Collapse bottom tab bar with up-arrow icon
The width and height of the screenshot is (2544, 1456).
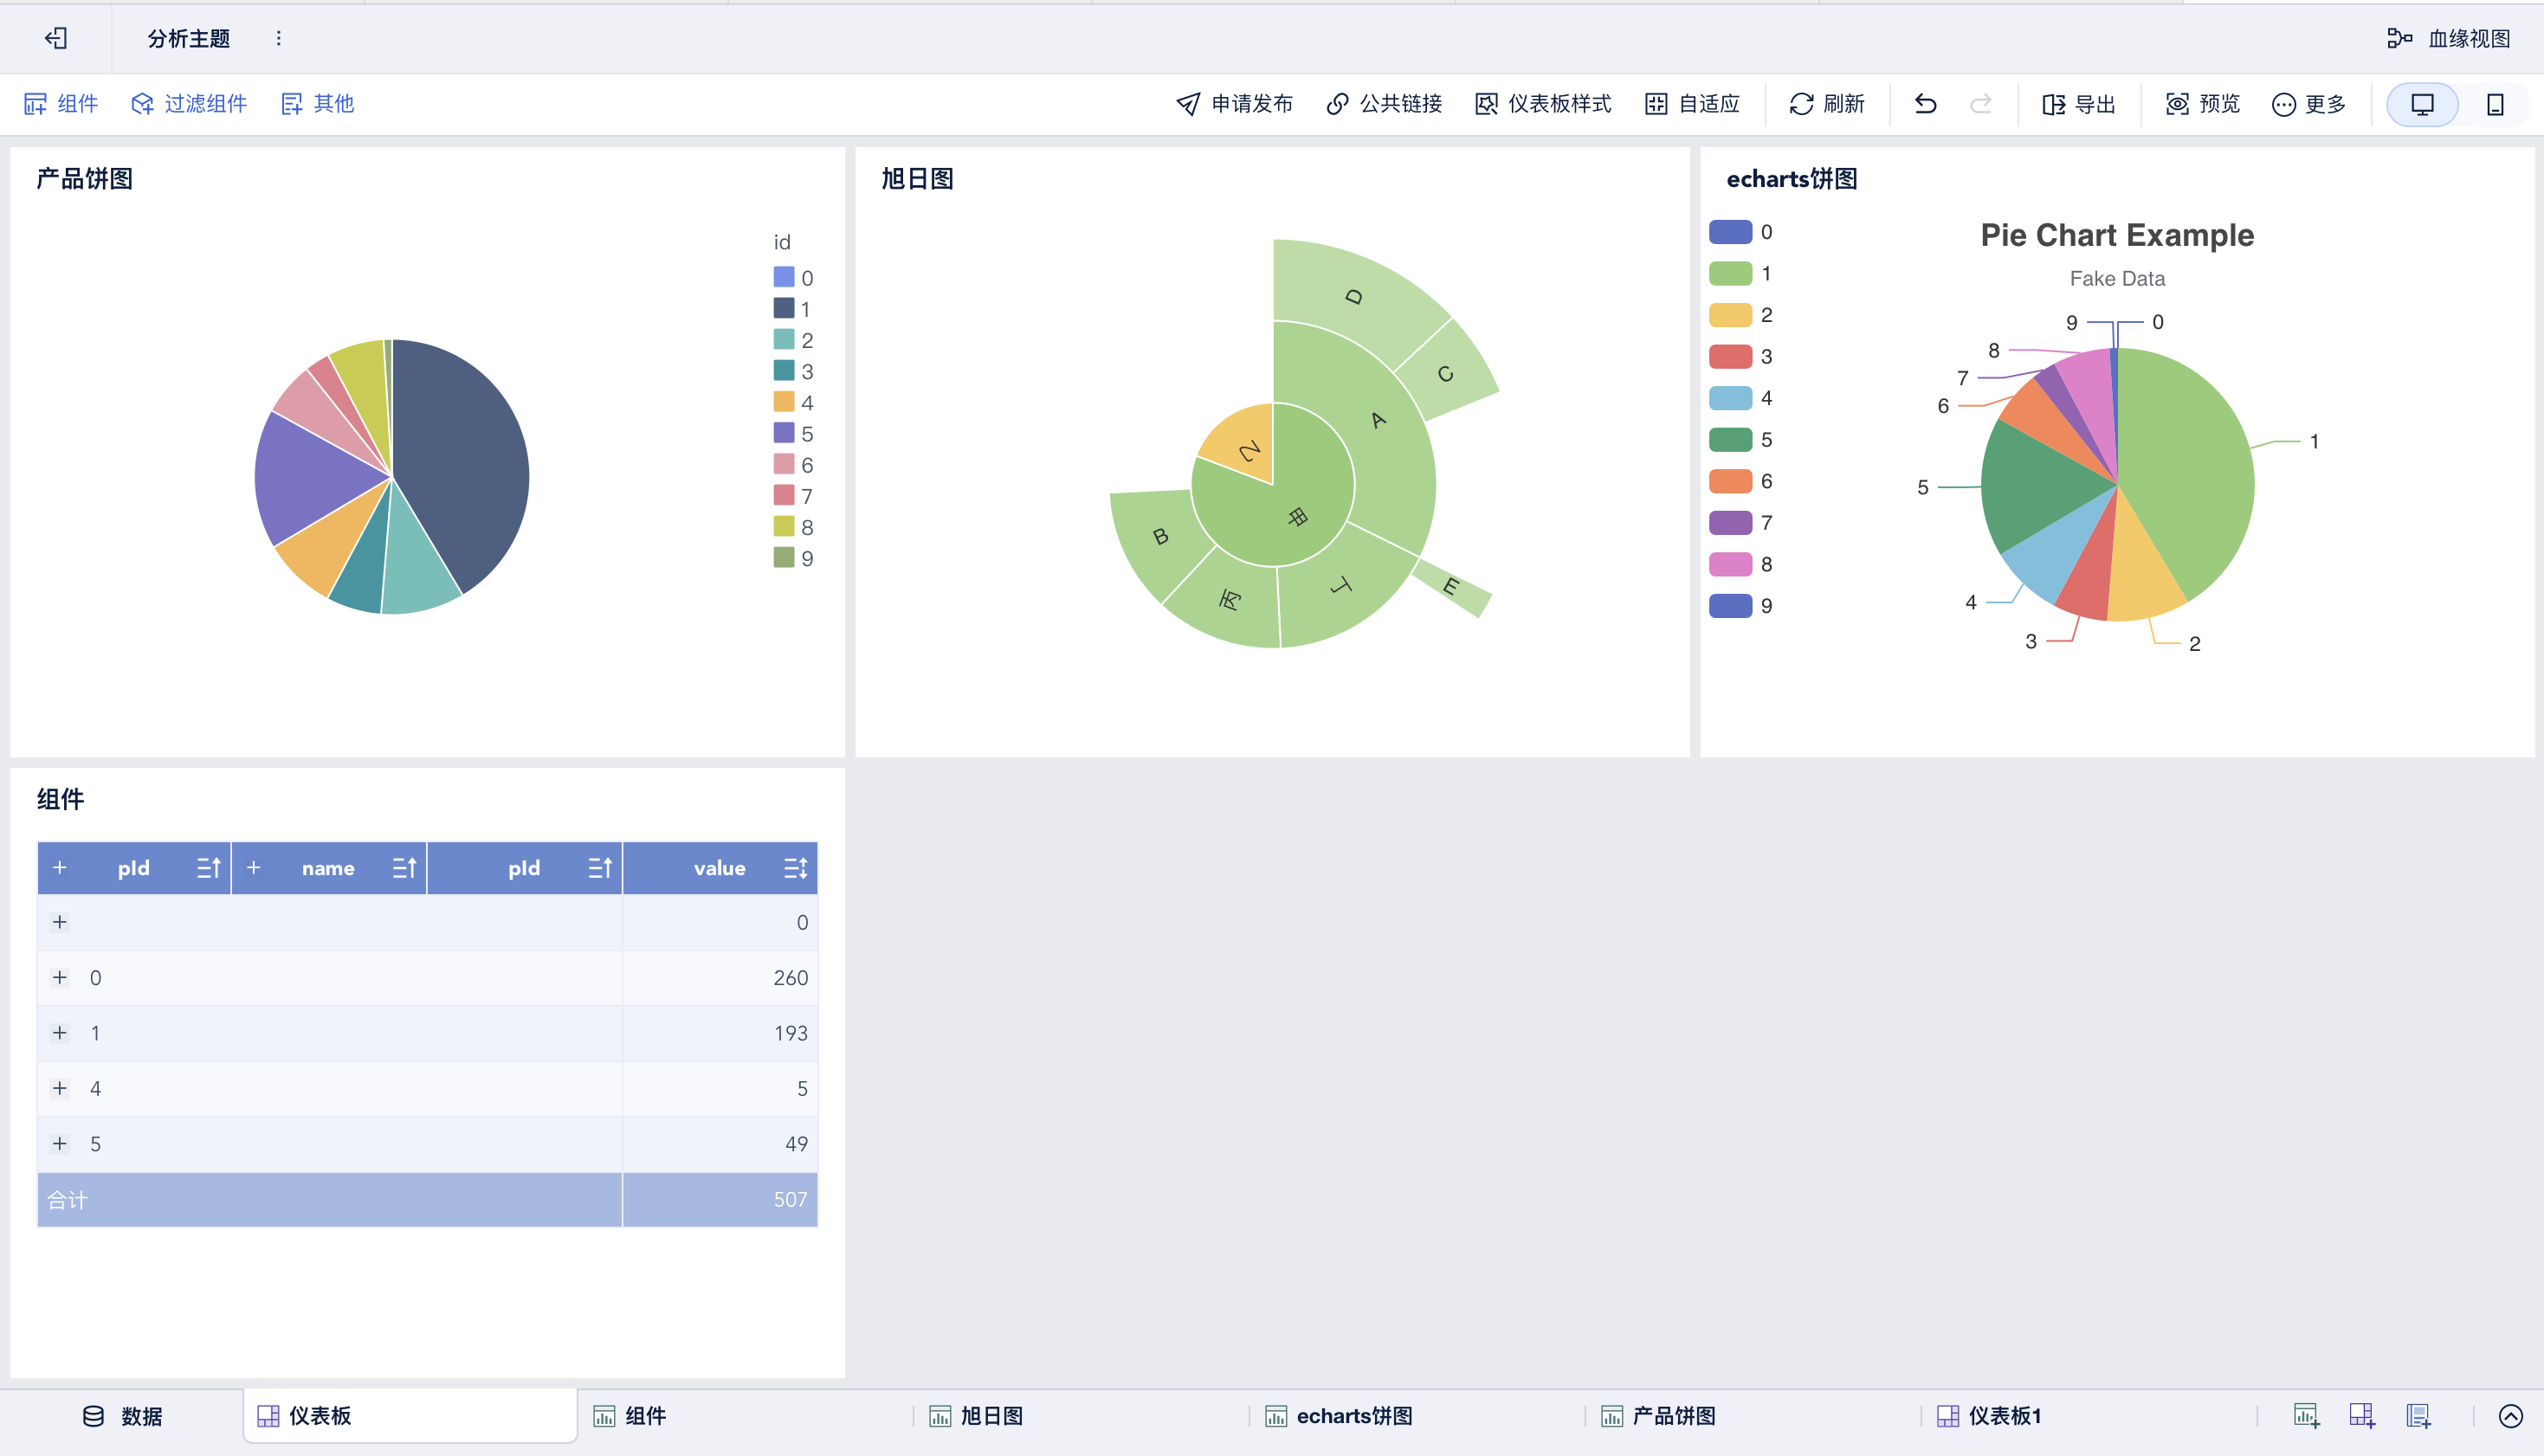[2510, 1416]
